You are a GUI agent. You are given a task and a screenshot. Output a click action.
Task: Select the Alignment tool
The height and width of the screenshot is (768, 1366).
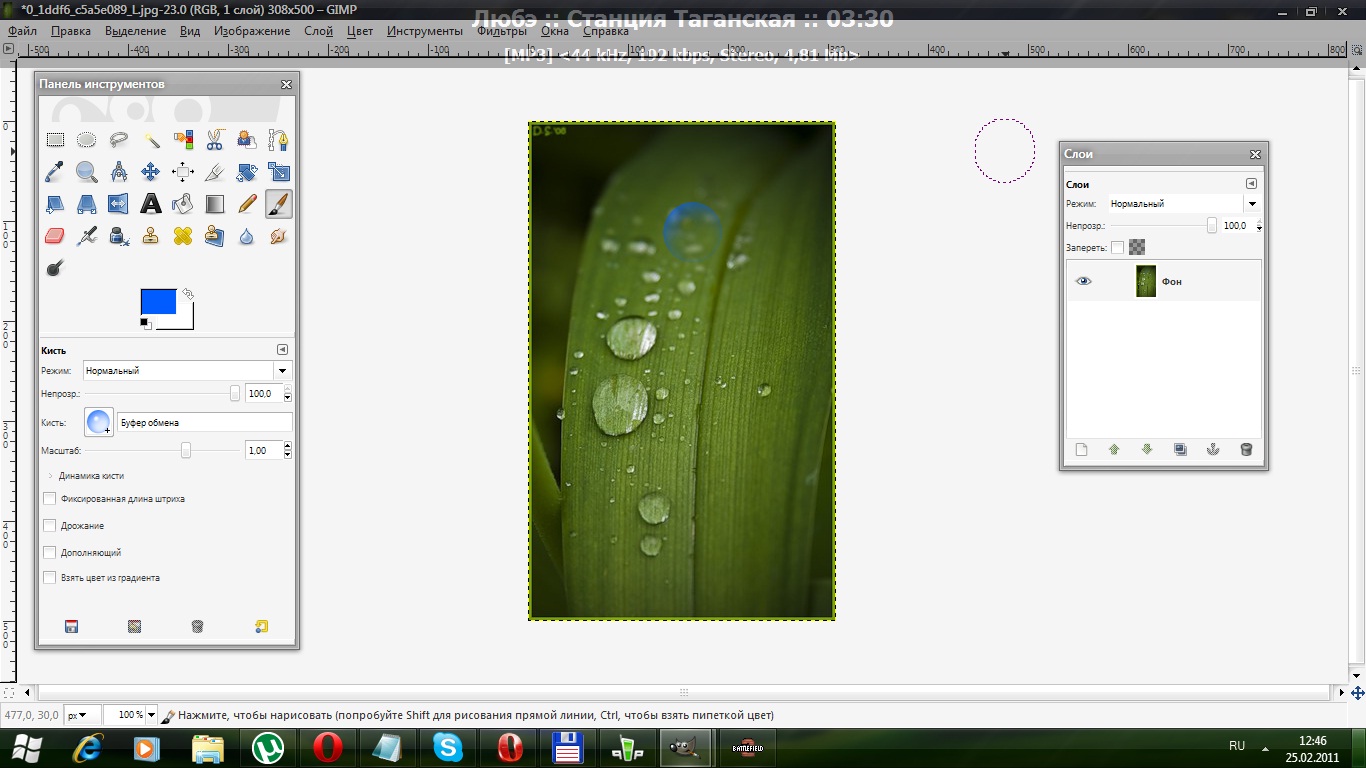click(x=183, y=172)
